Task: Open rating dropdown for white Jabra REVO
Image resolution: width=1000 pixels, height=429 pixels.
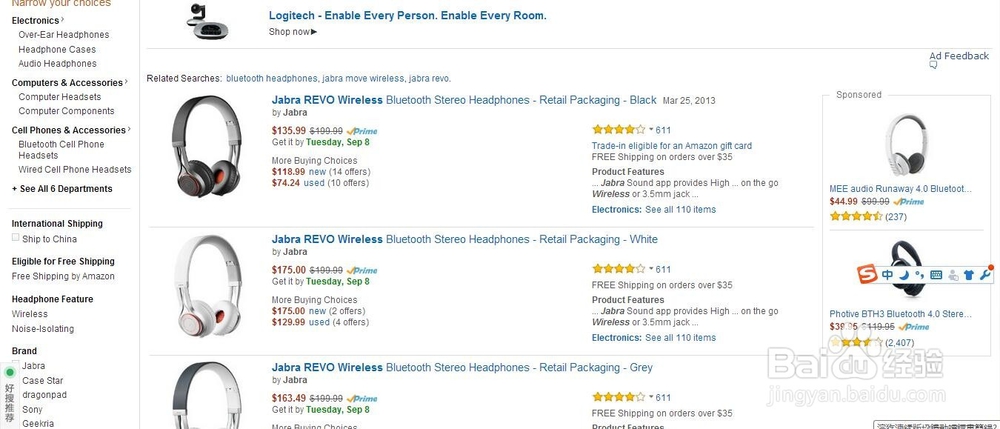Action: point(651,269)
